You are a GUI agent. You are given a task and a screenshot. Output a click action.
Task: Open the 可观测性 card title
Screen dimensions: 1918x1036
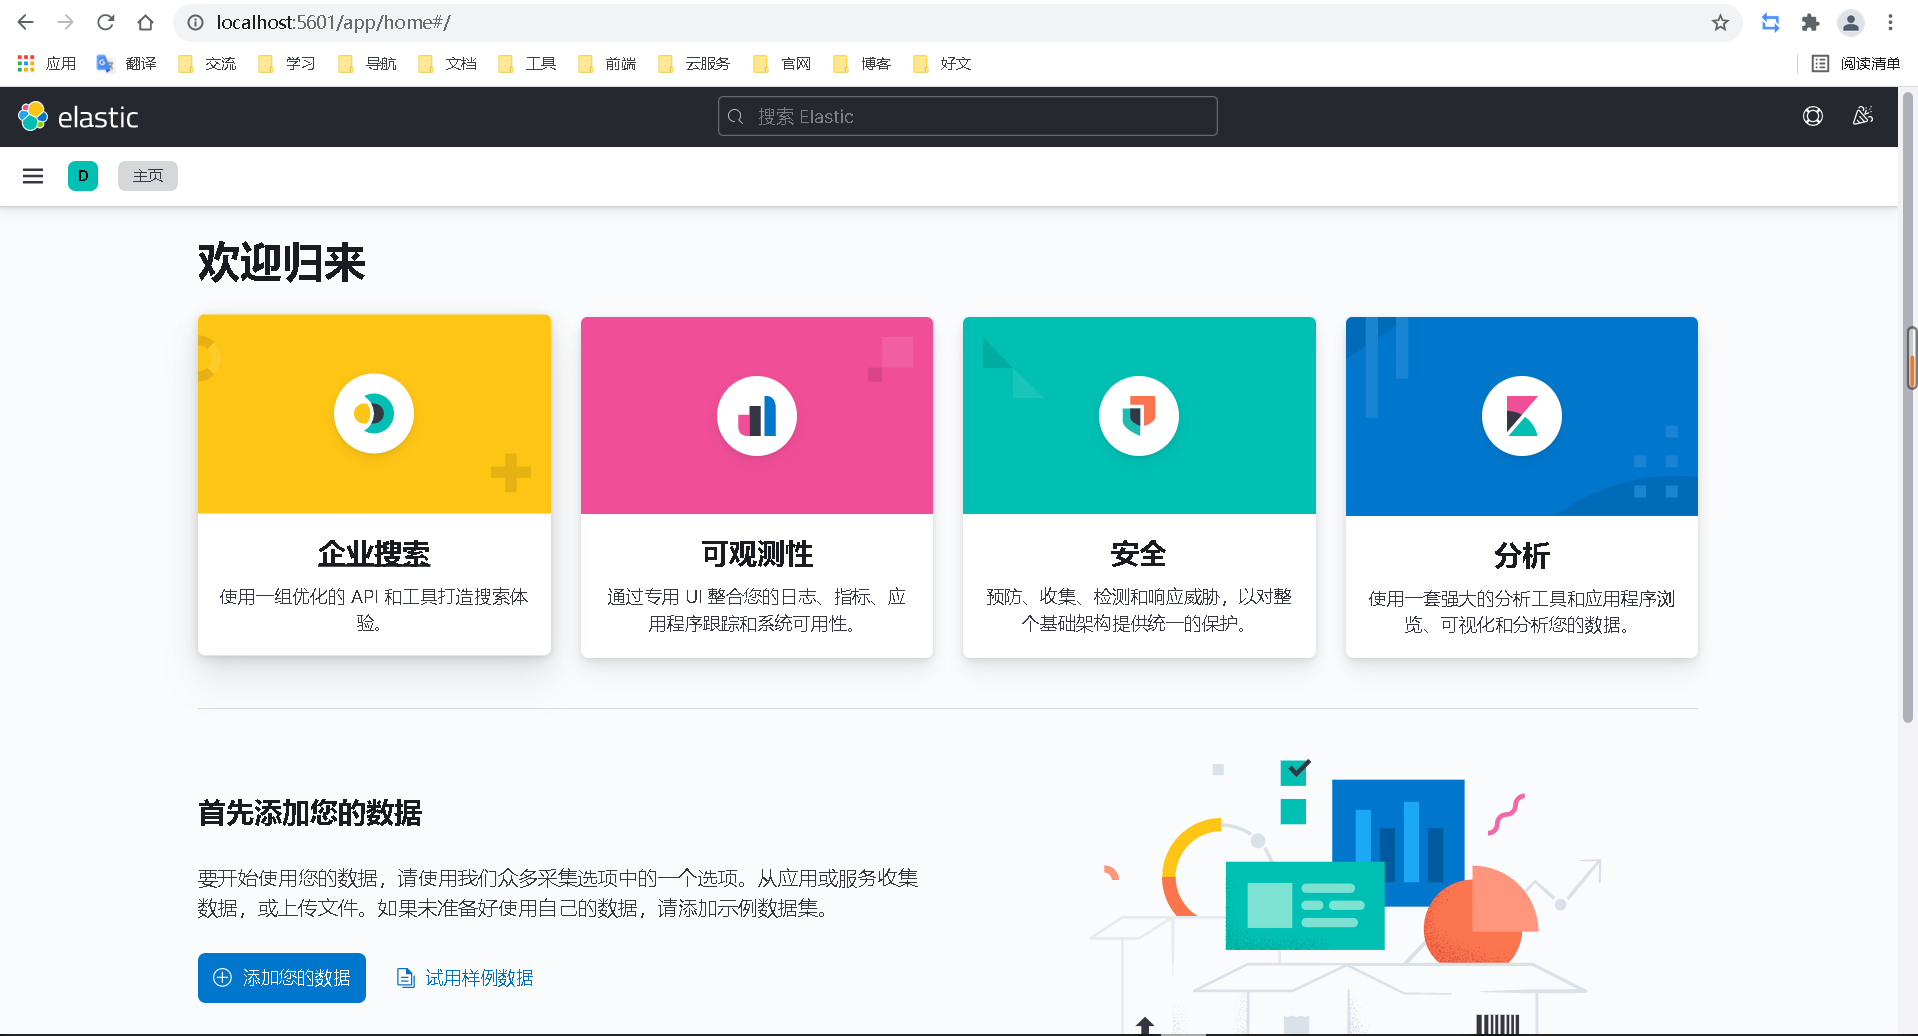click(757, 554)
